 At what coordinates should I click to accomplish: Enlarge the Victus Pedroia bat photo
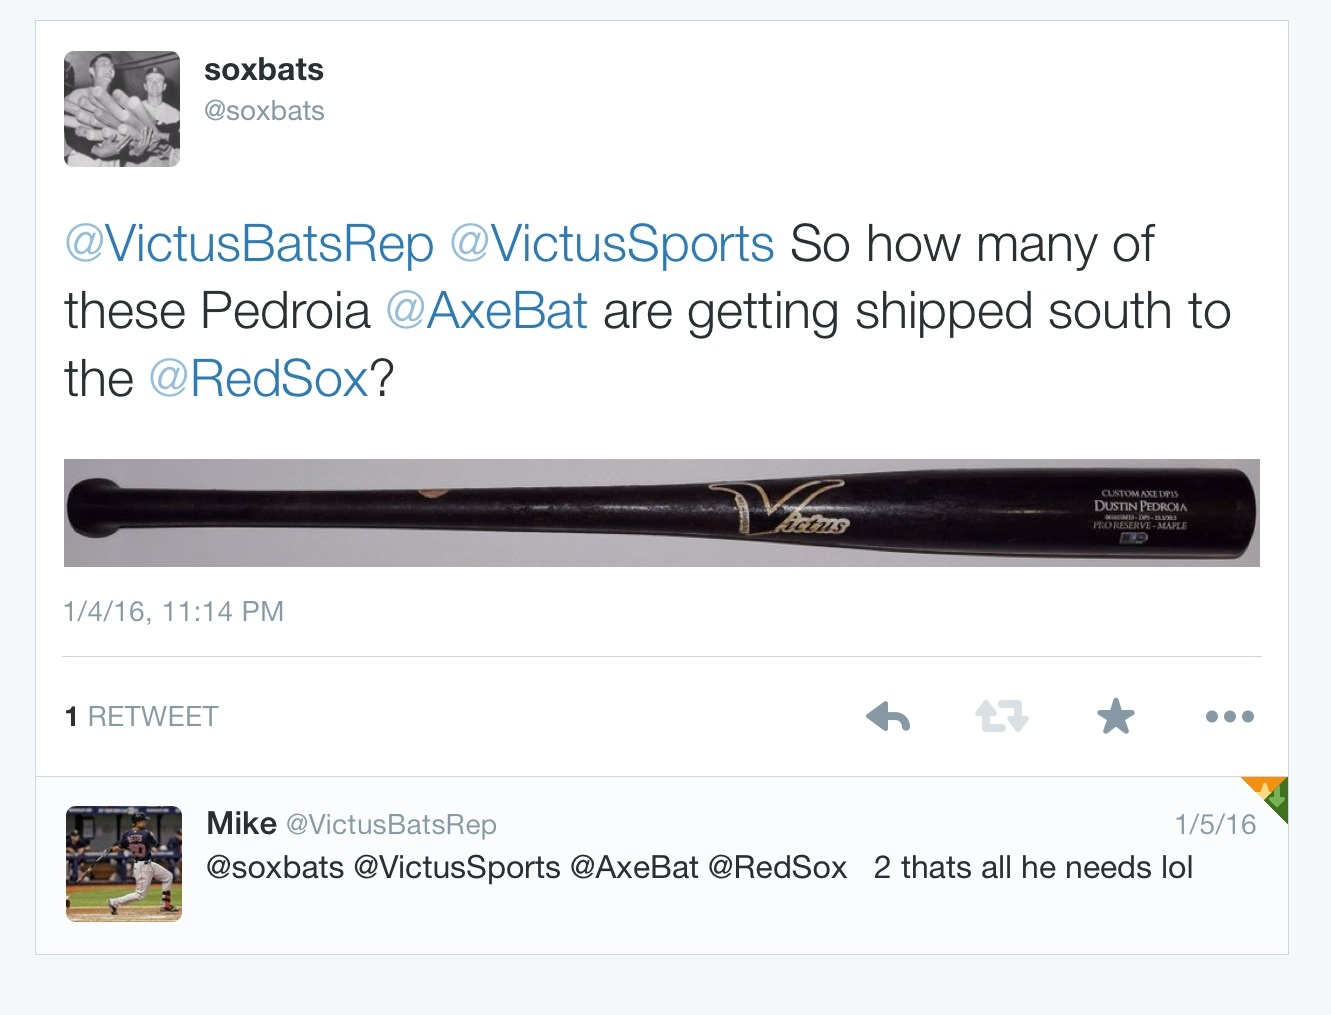[x=662, y=513]
